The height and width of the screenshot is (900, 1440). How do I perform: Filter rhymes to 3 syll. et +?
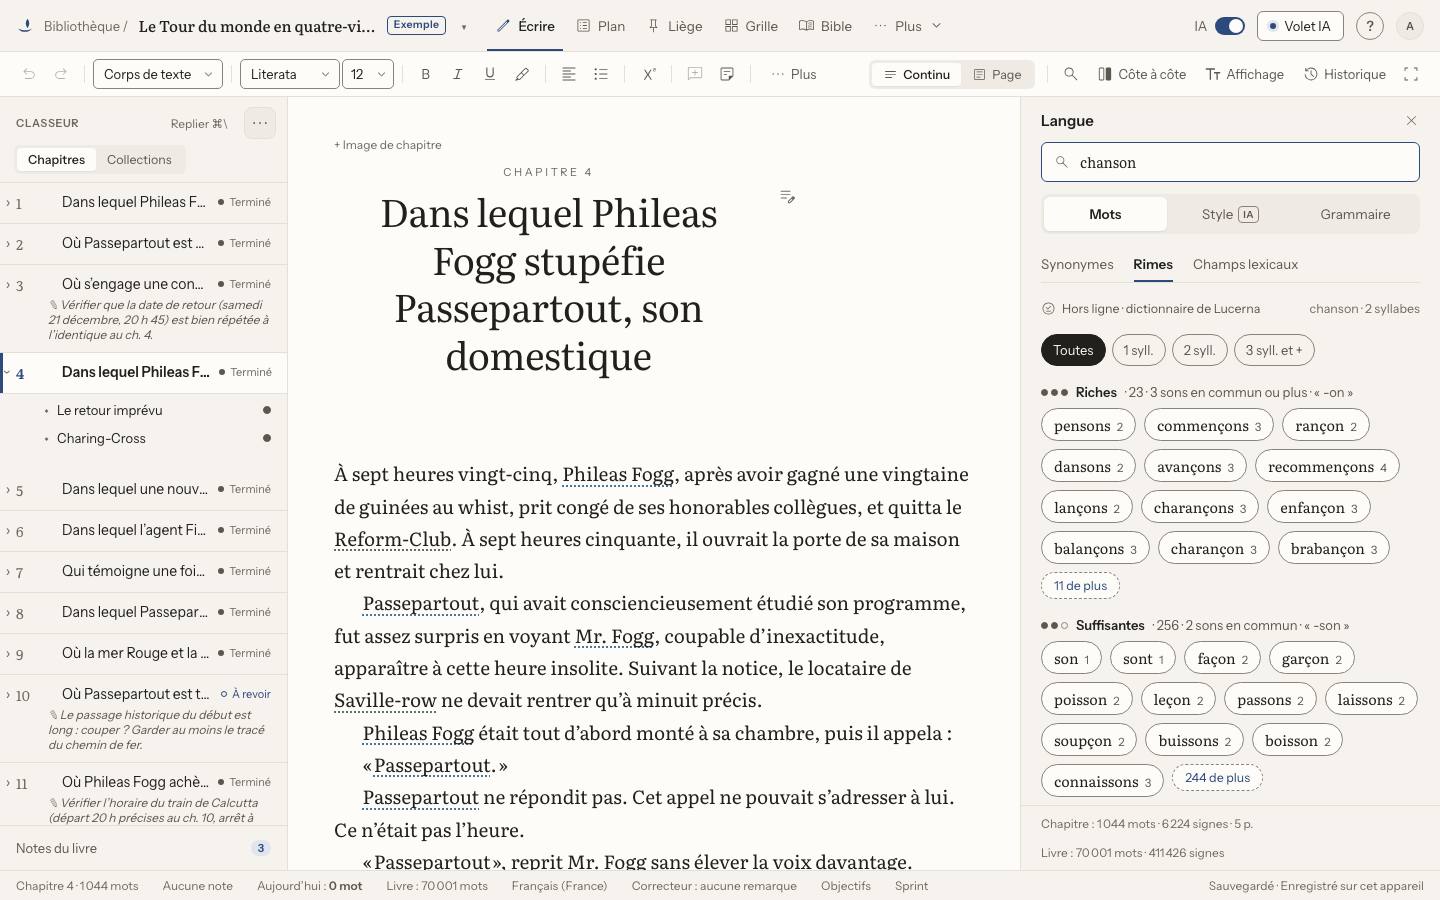(x=1275, y=350)
